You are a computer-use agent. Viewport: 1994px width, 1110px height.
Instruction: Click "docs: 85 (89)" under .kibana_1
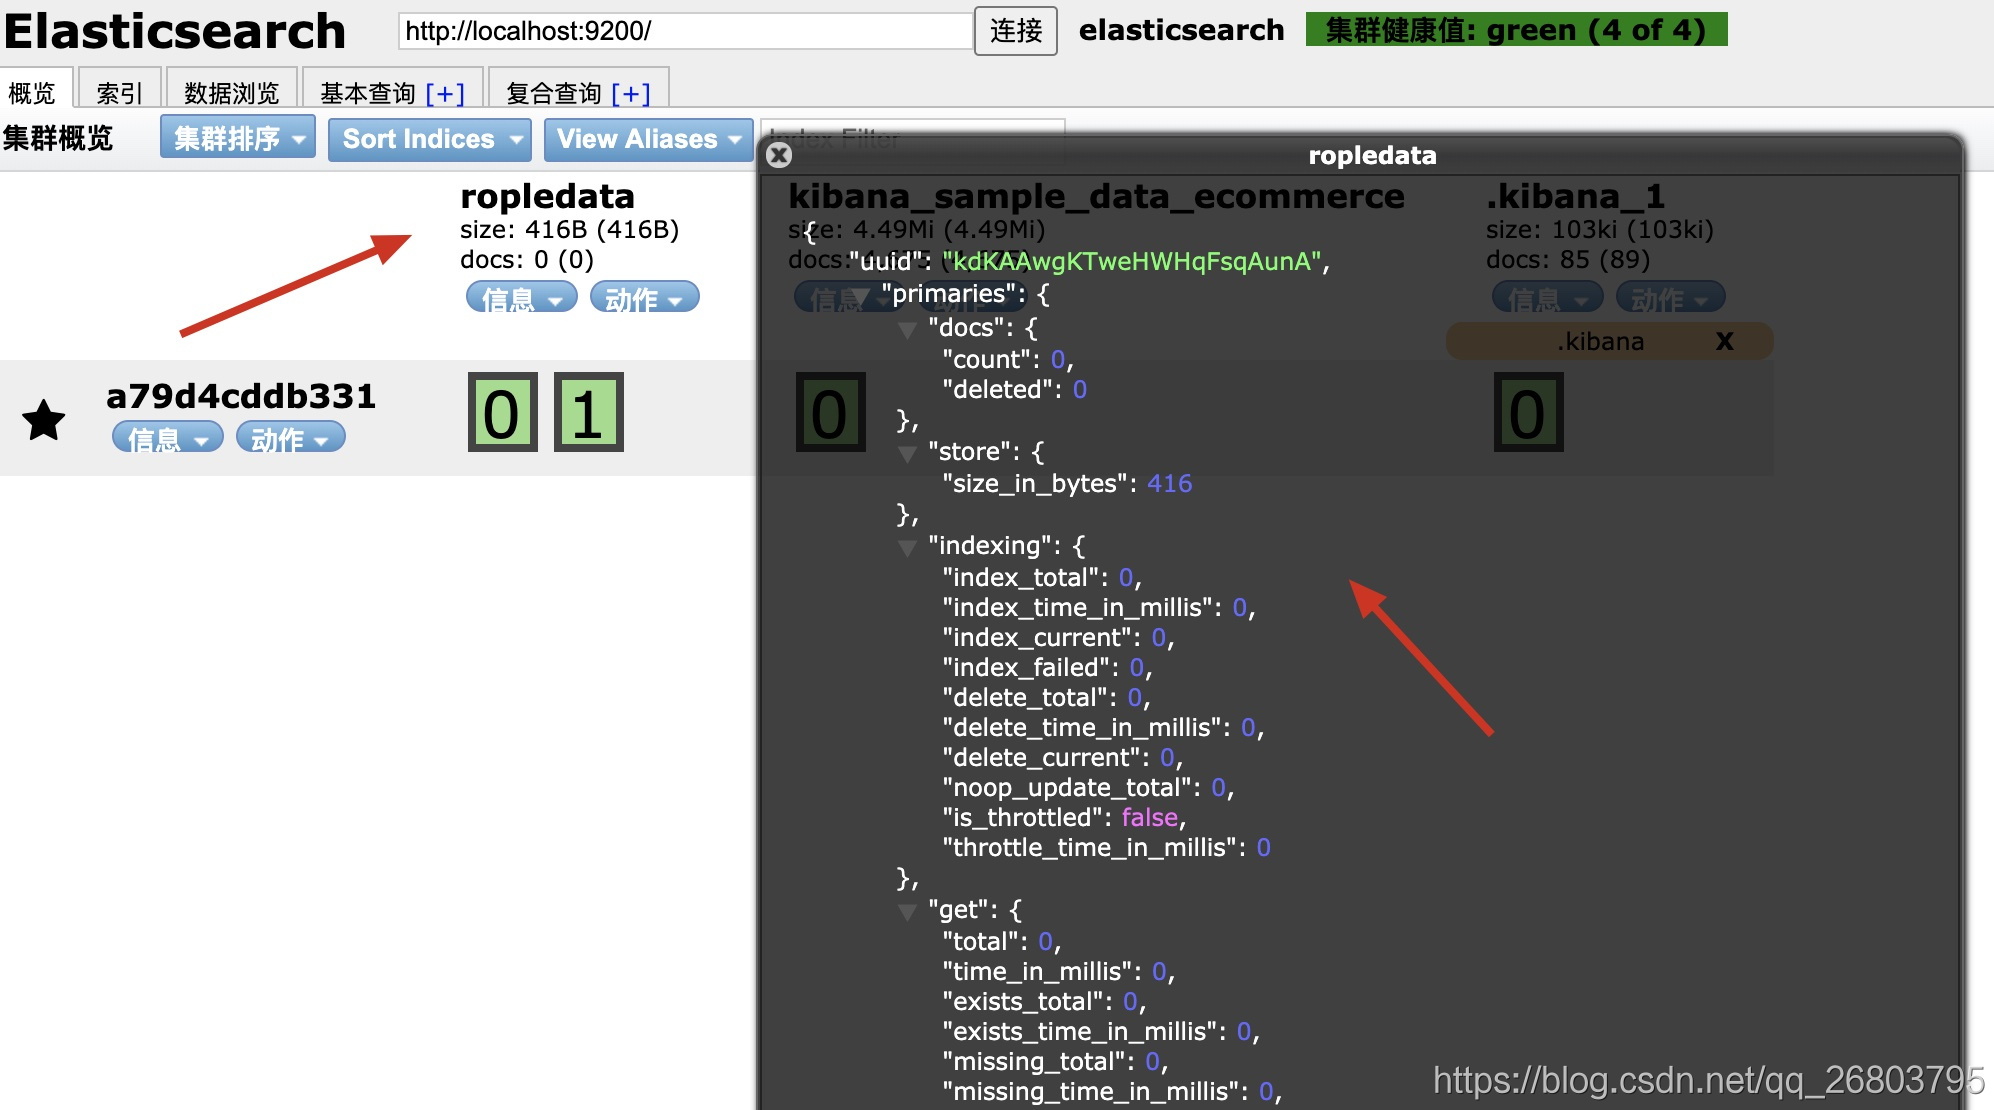pyautogui.click(x=1567, y=259)
